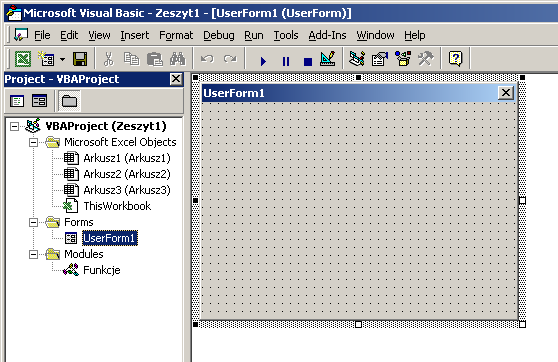Click the X button on UserForm1 design form
The width and height of the screenshot is (558, 362).
click(x=505, y=93)
